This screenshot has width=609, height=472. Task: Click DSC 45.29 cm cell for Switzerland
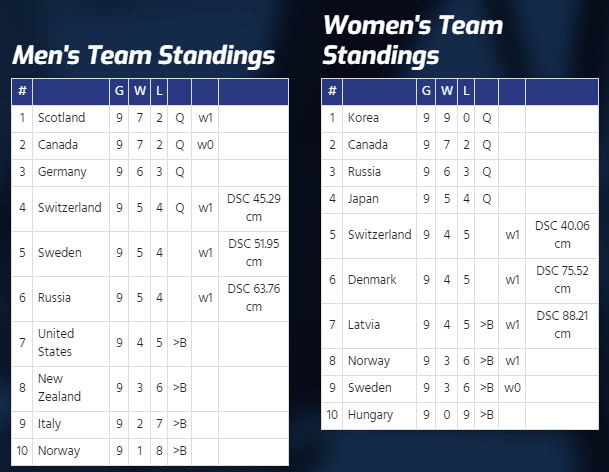(x=254, y=208)
